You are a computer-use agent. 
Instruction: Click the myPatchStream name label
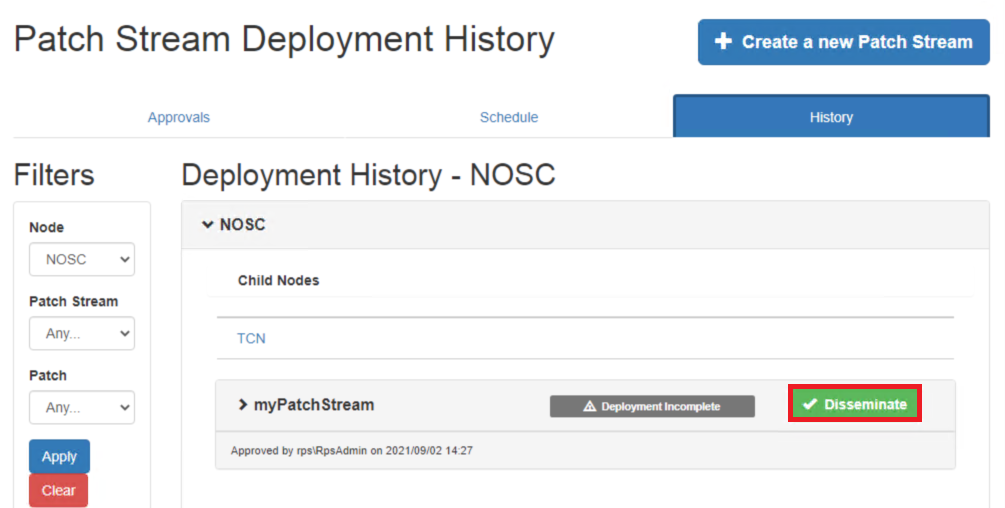pyautogui.click(x=314, y=405)
